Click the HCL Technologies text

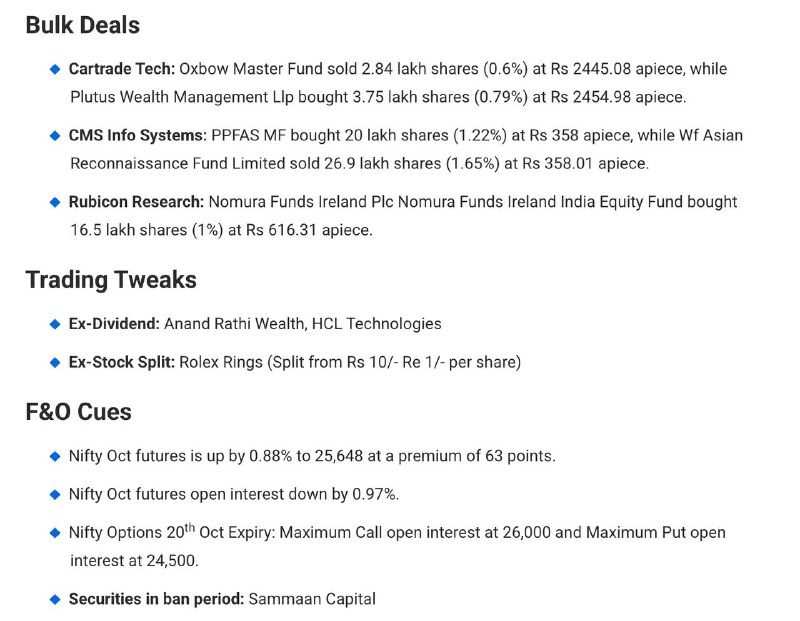pyautogui.click(x=377, y=324)
